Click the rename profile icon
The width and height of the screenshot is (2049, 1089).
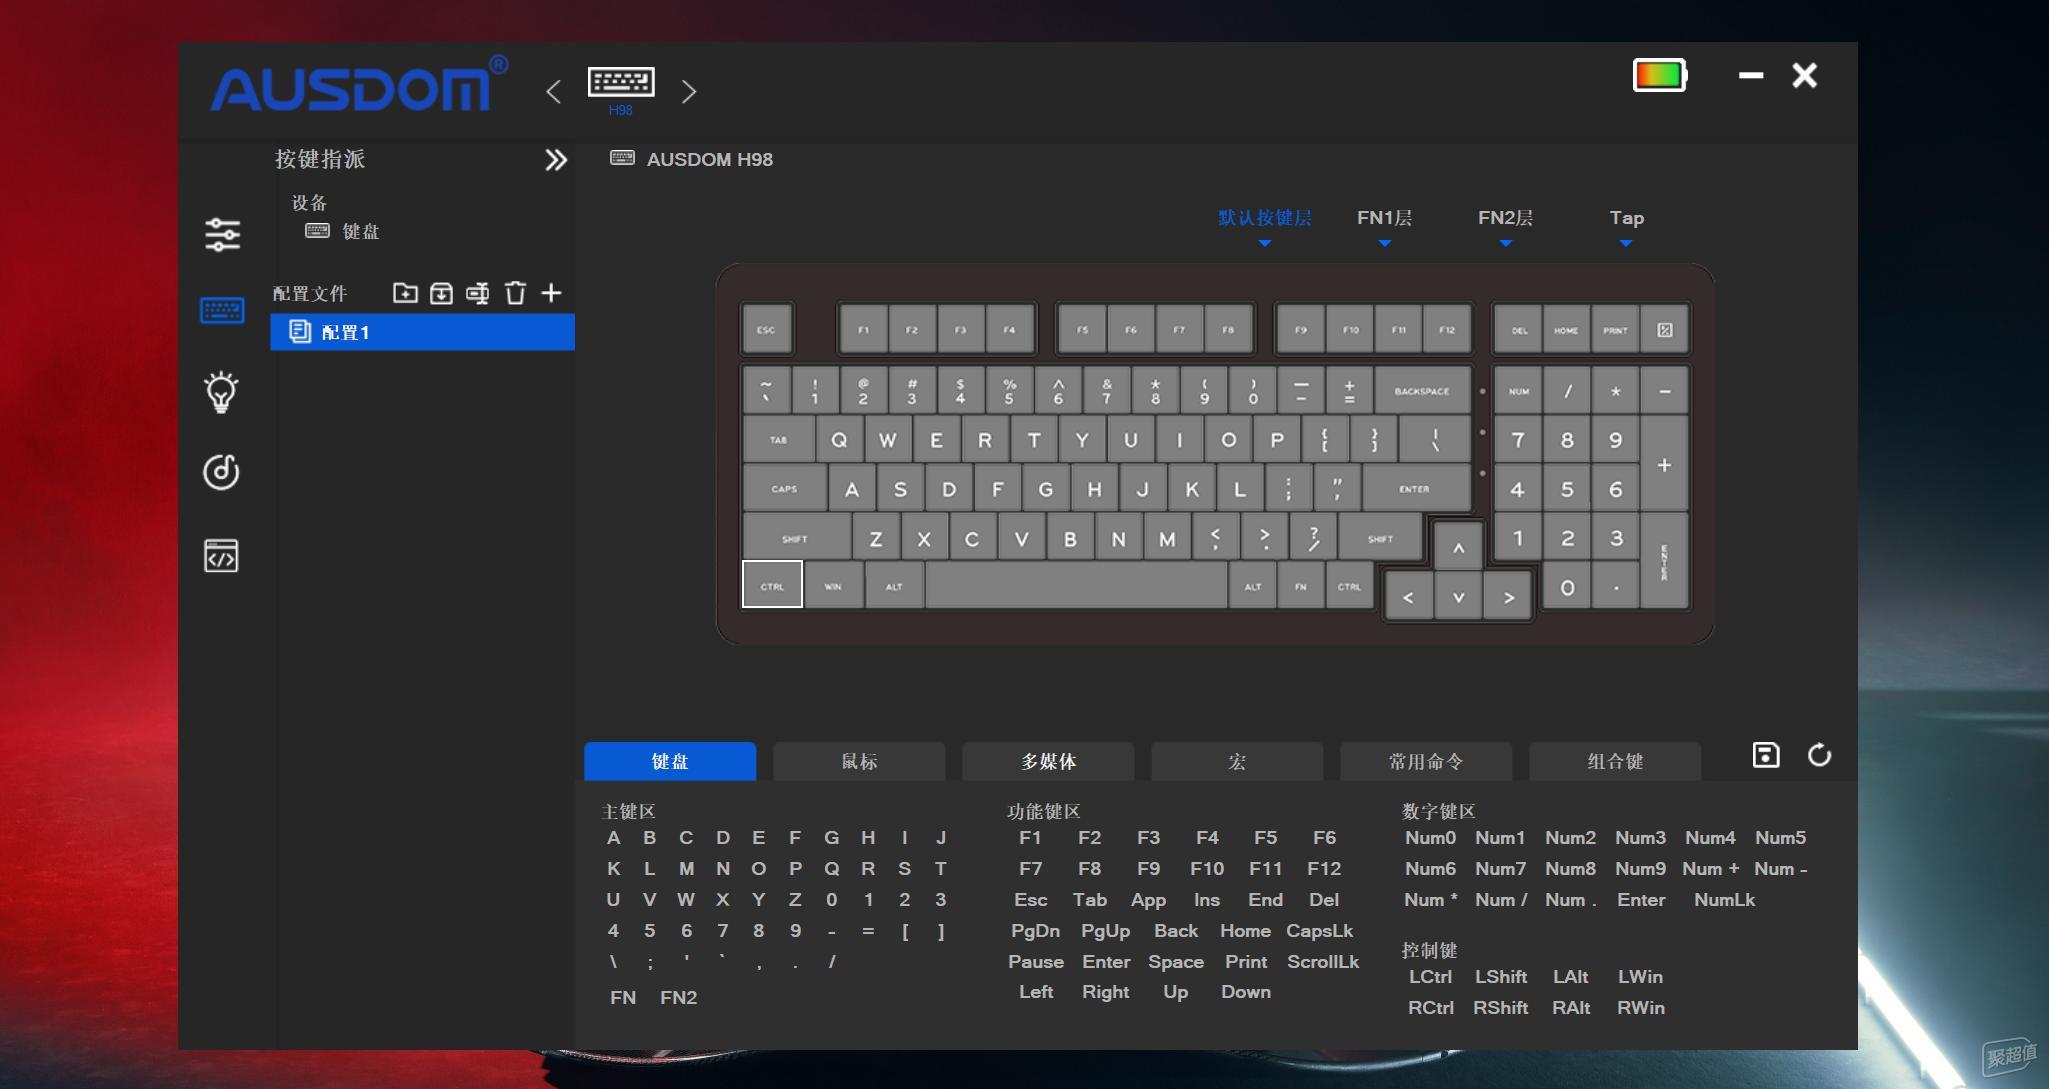click(478, 293)
